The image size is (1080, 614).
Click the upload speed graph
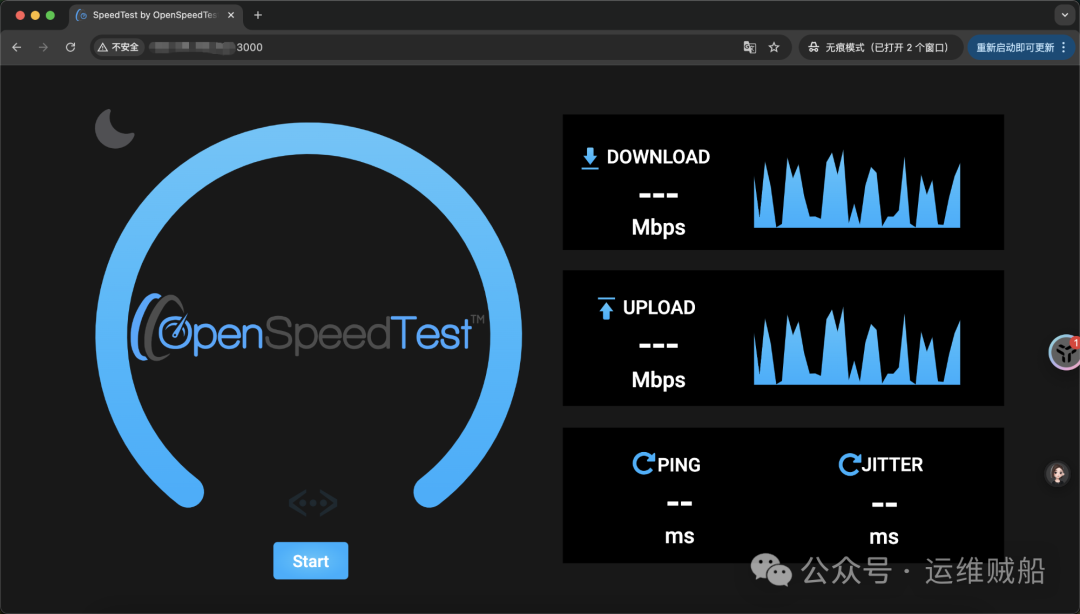857,346
